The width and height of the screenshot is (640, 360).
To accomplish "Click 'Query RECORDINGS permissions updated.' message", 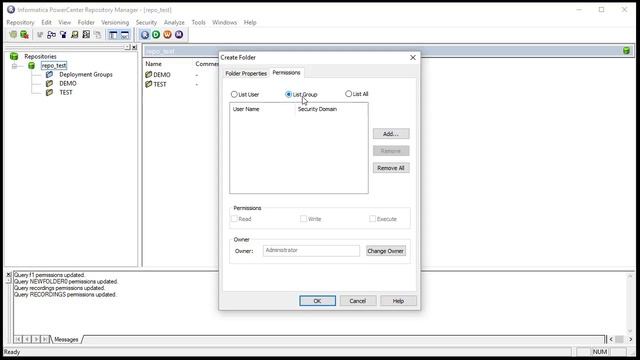I will click(x=65, y=294).
